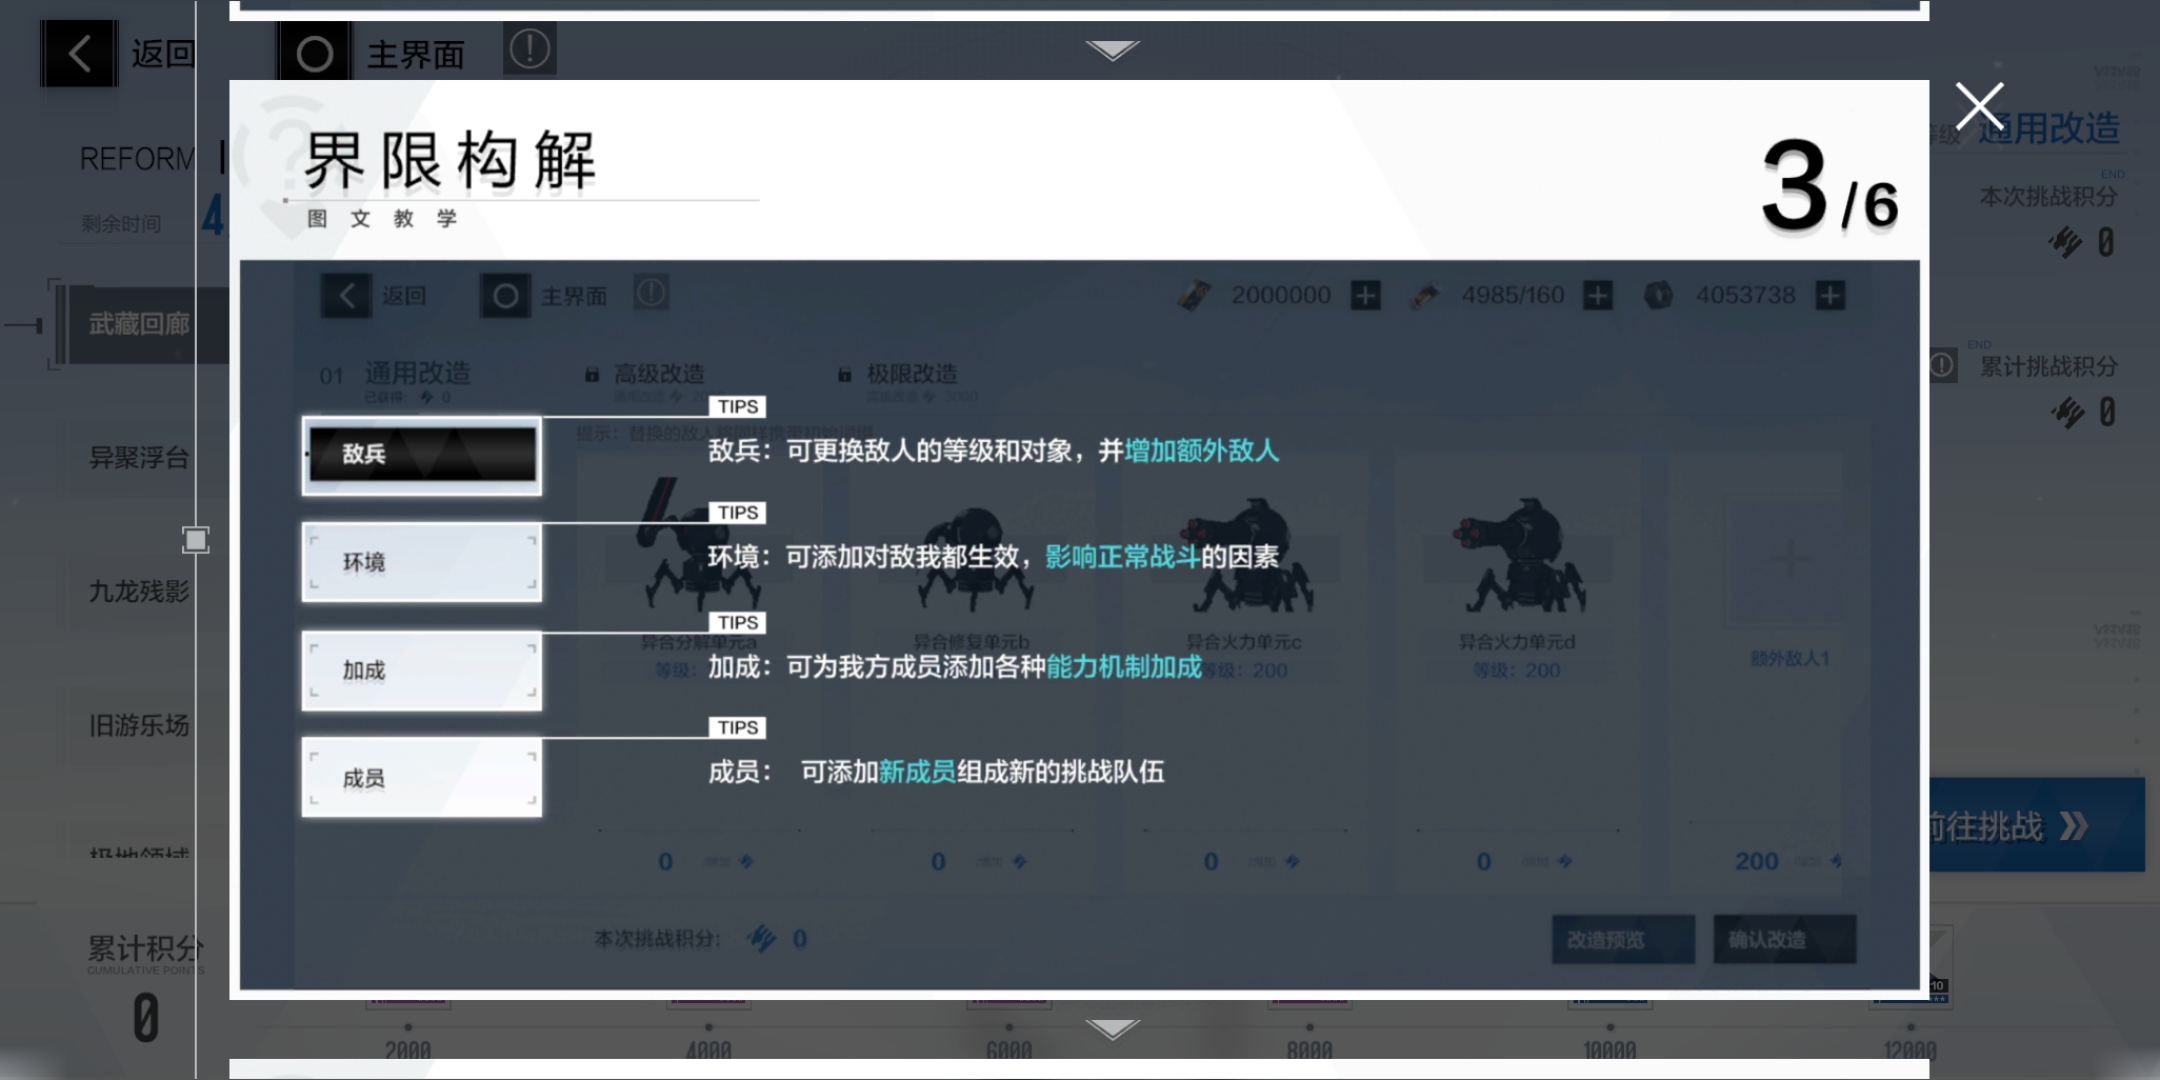The image size is (2160, 1080).
Task: Open the 旧游乐场 stage in sidebar
Action: pos(140,725)
